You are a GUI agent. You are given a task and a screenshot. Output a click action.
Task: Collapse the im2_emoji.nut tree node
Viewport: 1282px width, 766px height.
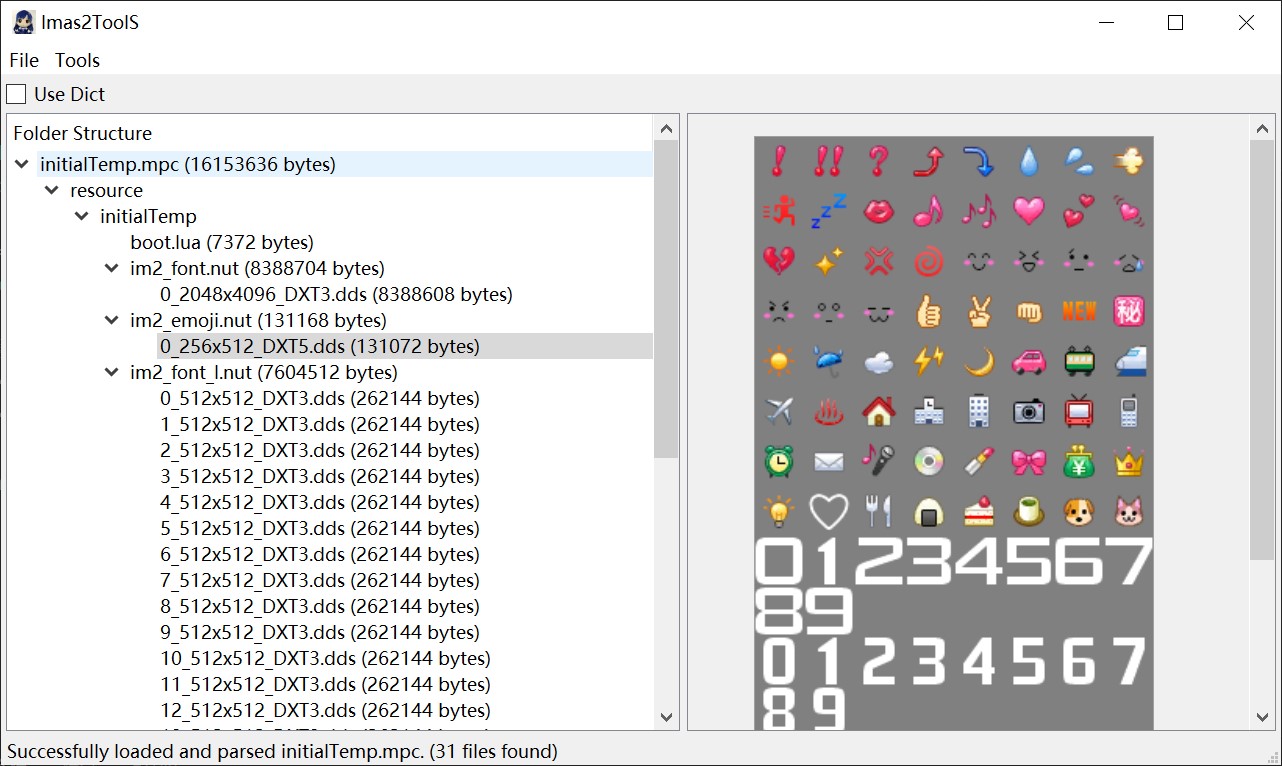pos(112,320)
